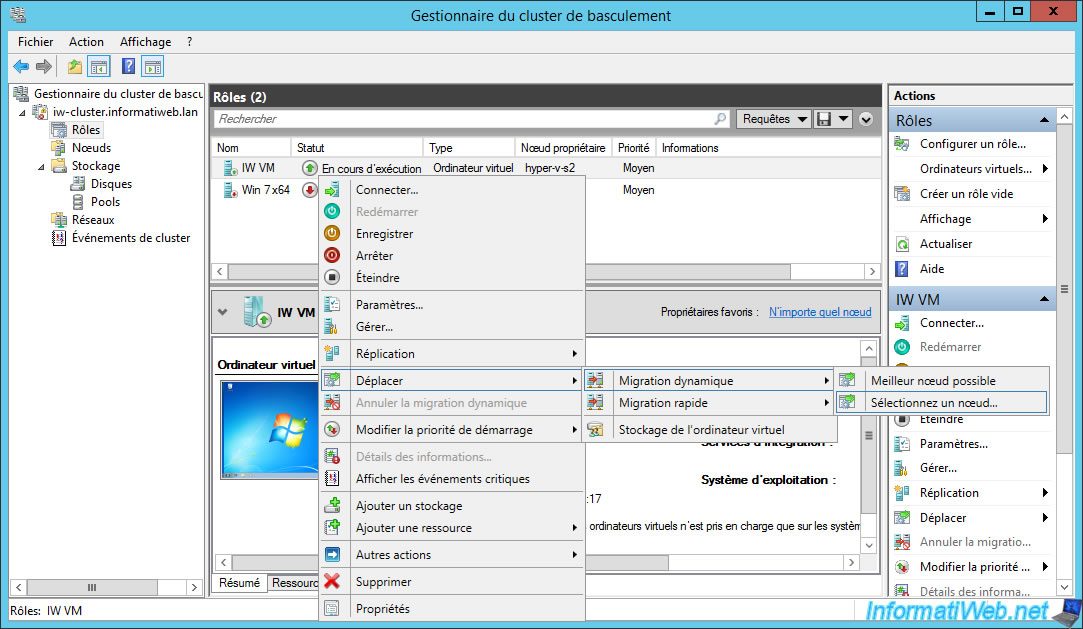Click the red Supprimer X icon
This screenshot has height=629, width=1083.
333,582
